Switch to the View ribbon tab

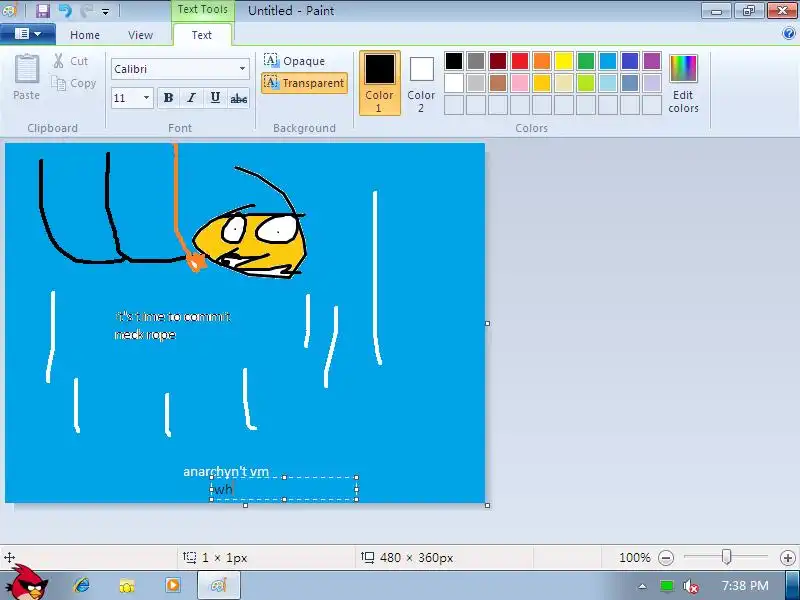click(140, 35)
